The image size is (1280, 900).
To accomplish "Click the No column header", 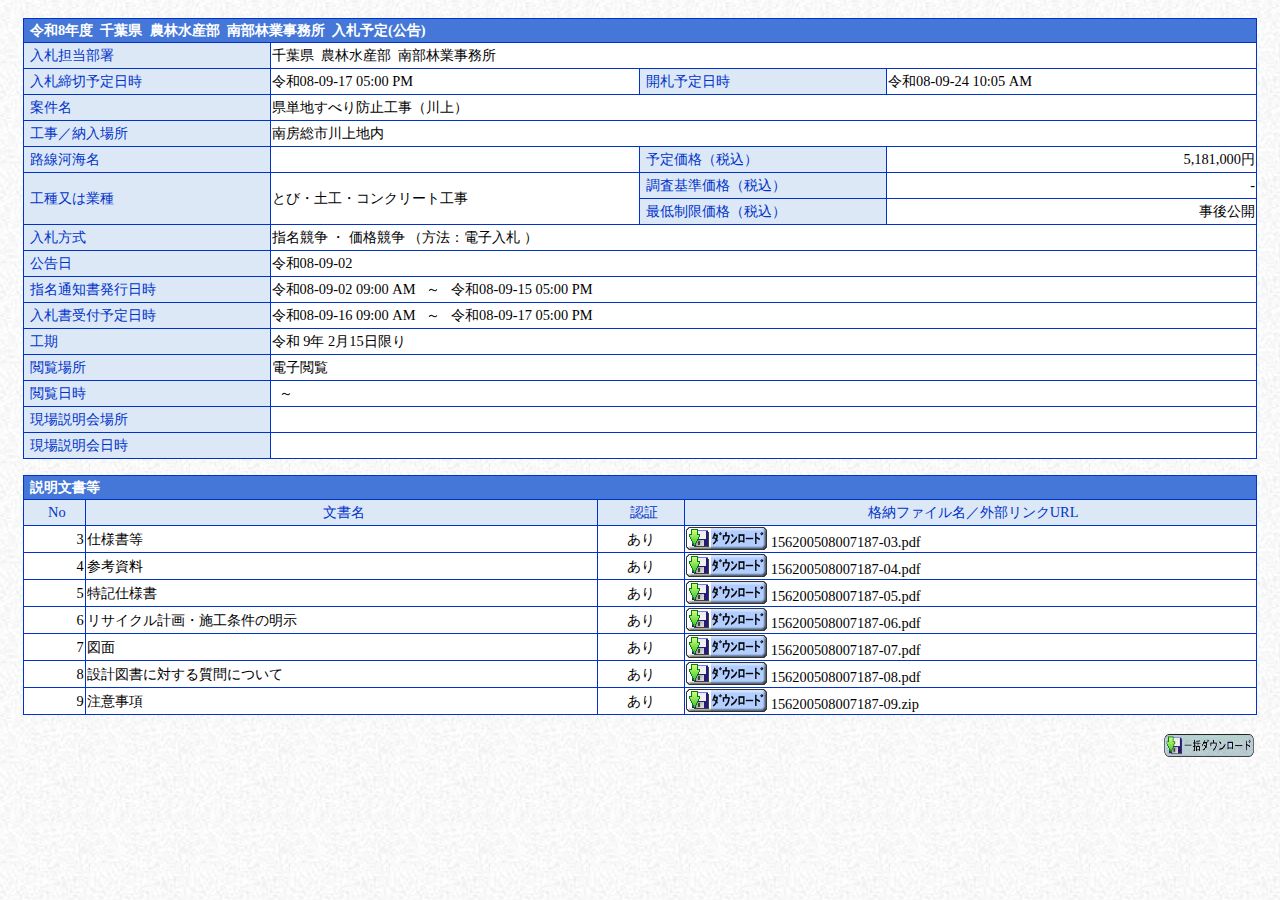I will point(55,513).
